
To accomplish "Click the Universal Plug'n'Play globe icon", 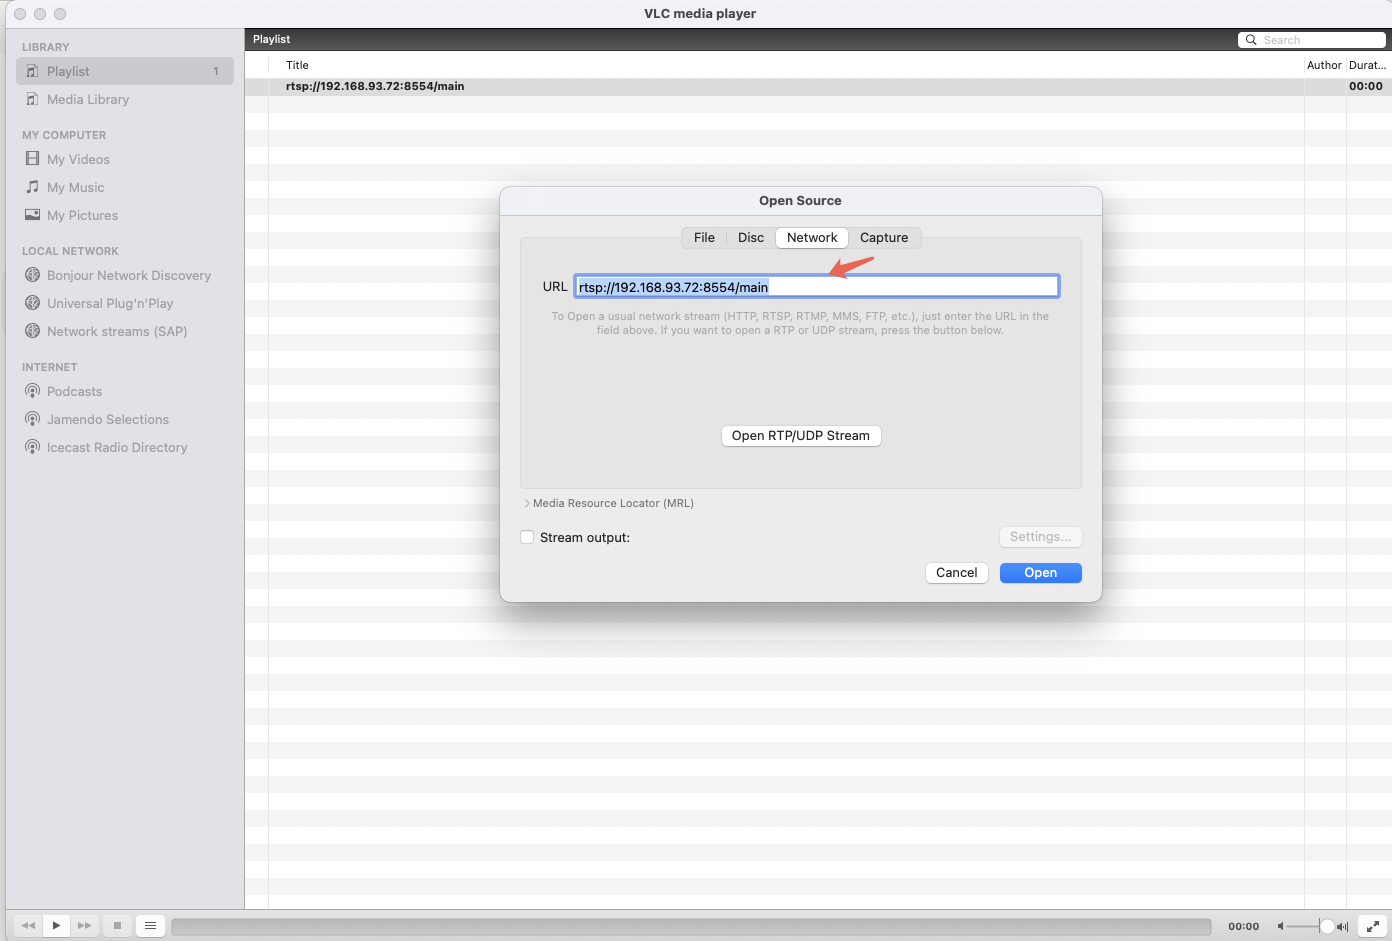I will click(32, 303).
